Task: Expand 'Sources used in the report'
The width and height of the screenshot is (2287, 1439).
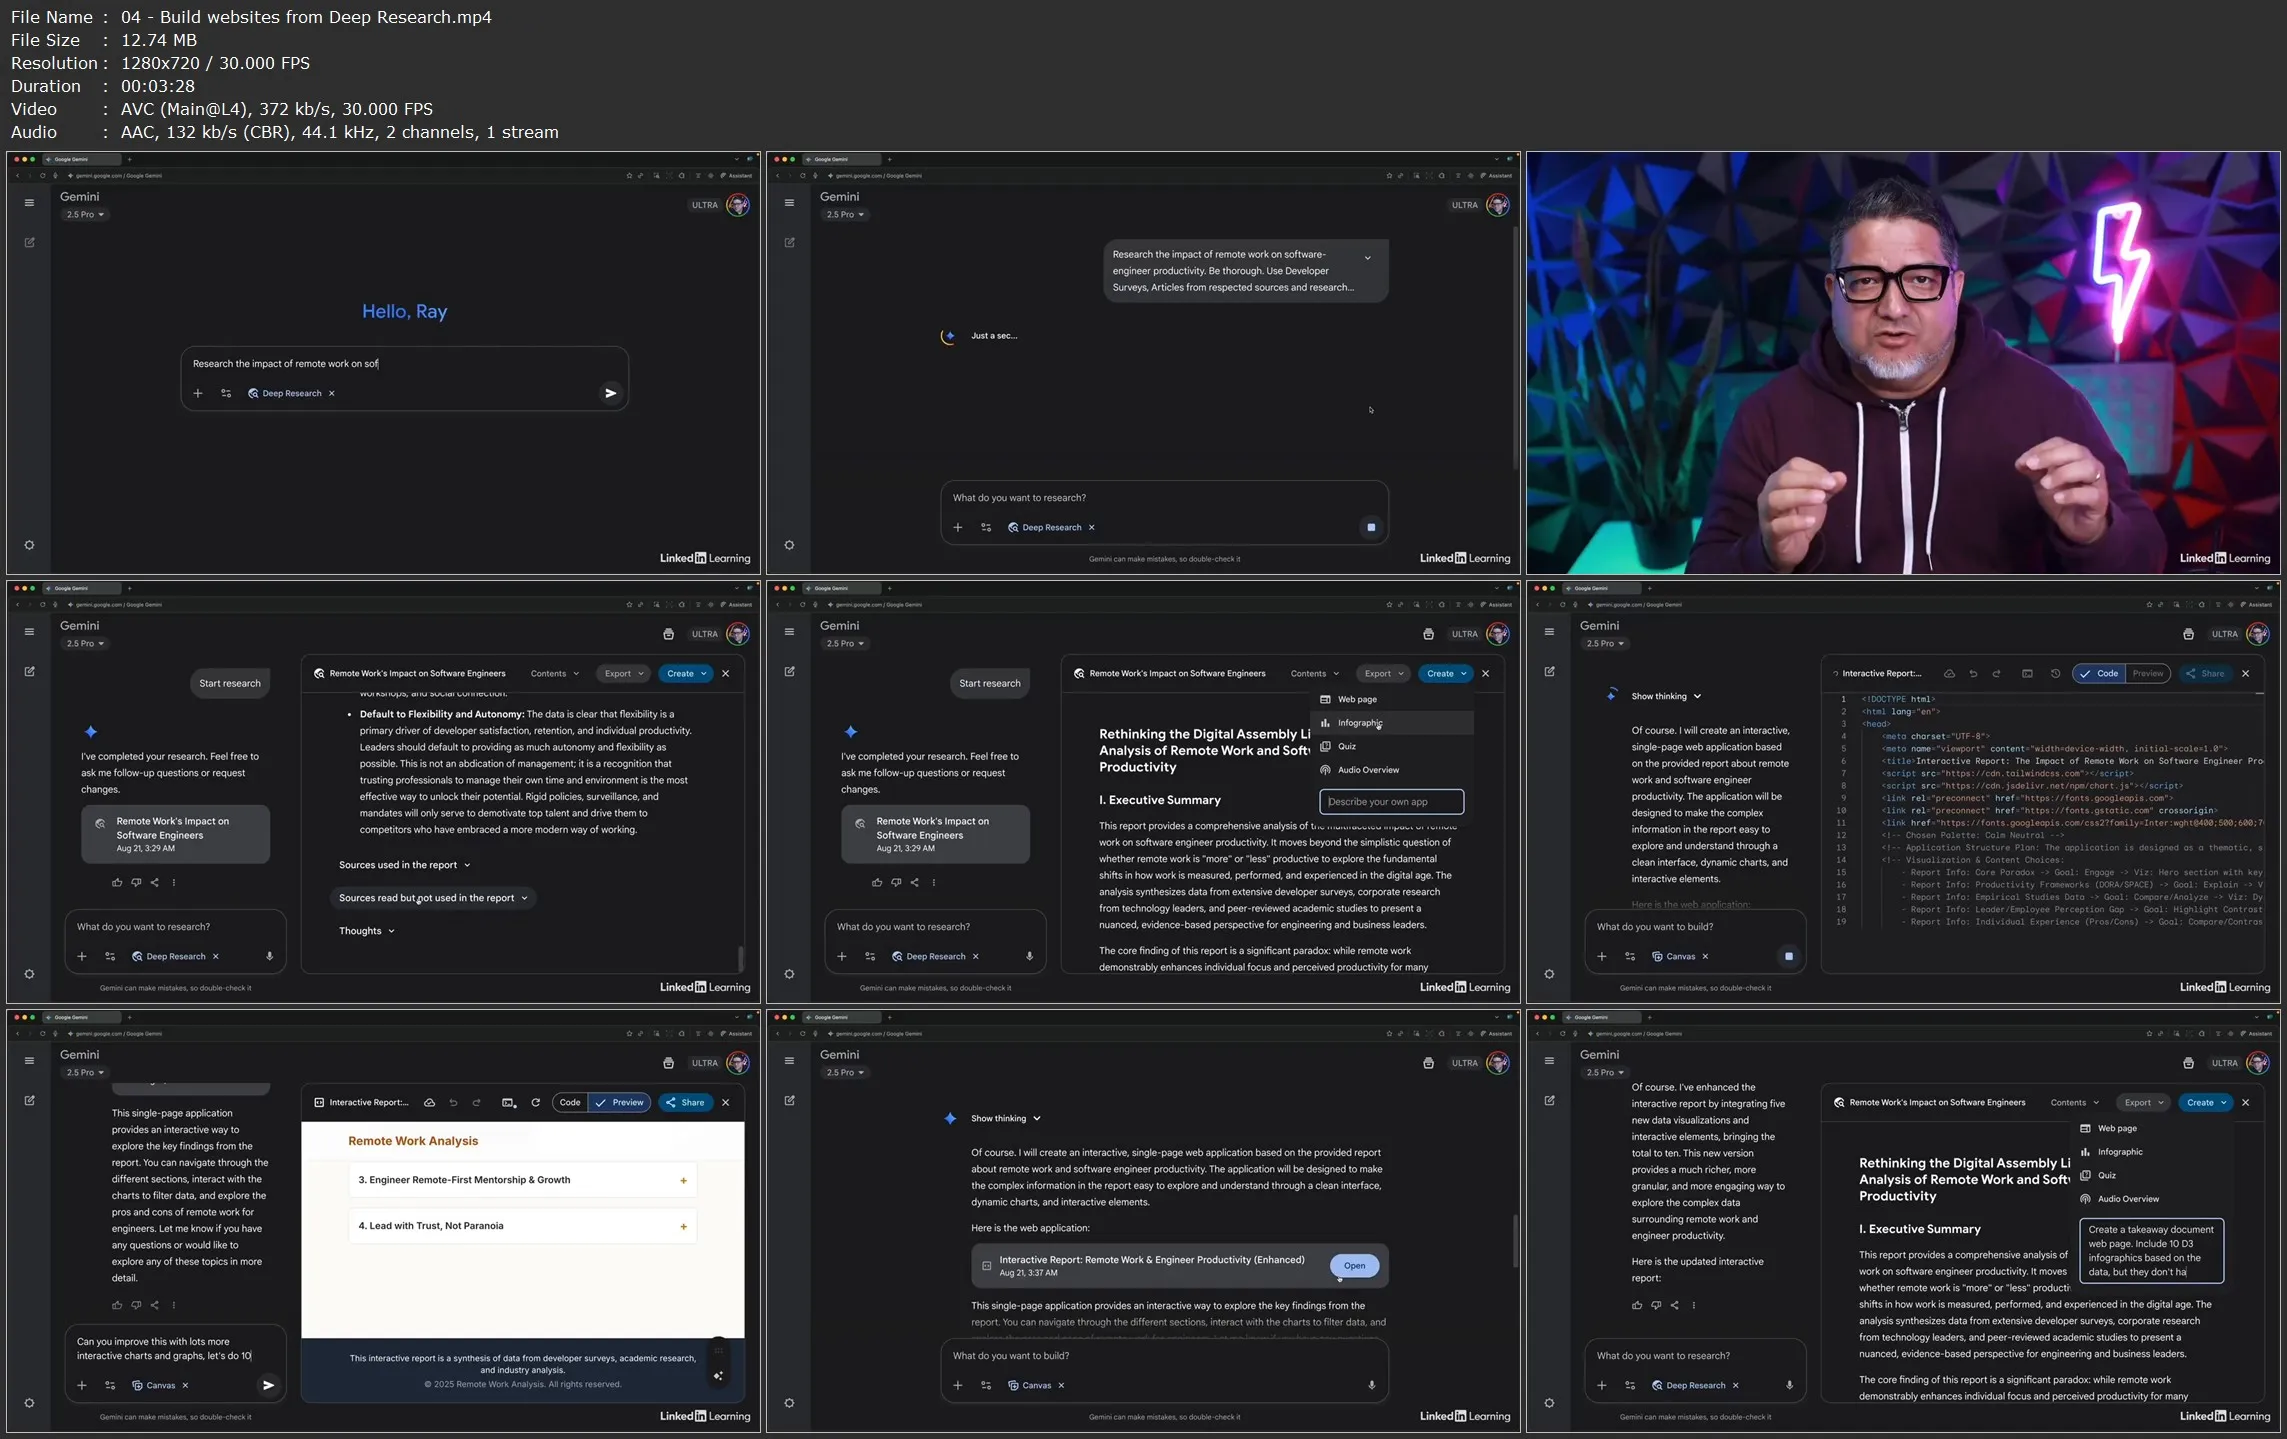Action: tap(404, 865)
